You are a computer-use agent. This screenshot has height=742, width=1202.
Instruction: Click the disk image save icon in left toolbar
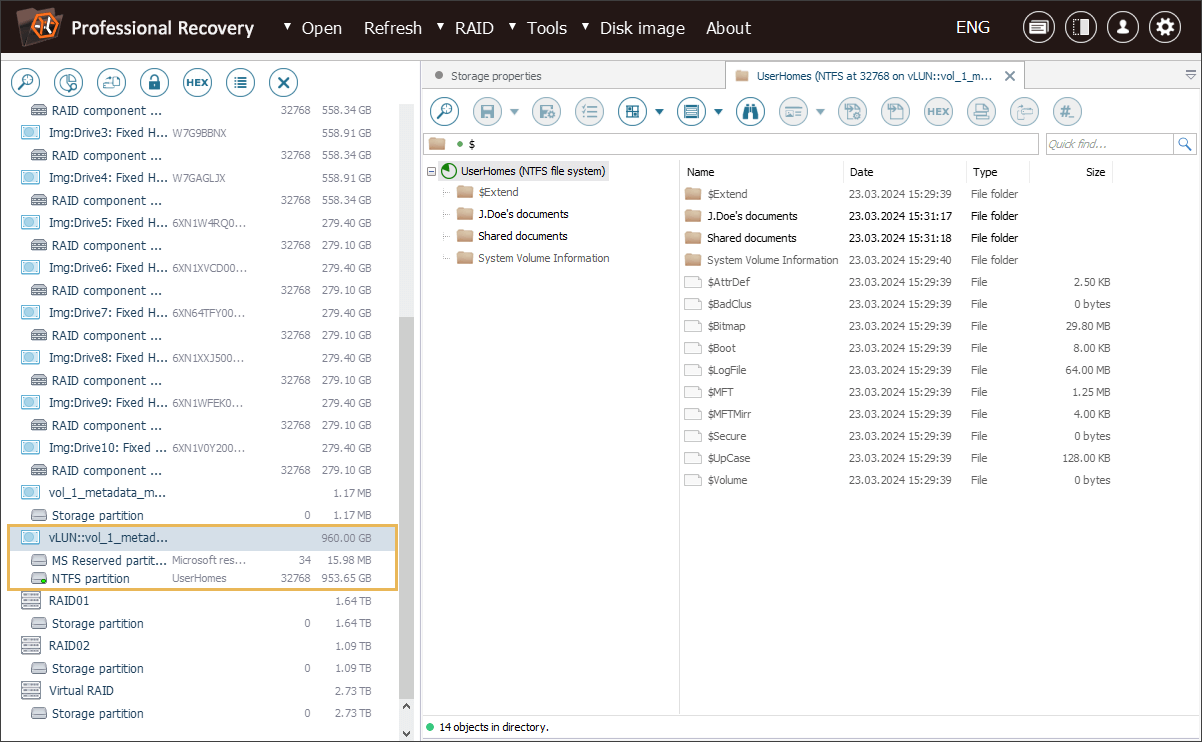pyautogui.click(x=111, y=82)
